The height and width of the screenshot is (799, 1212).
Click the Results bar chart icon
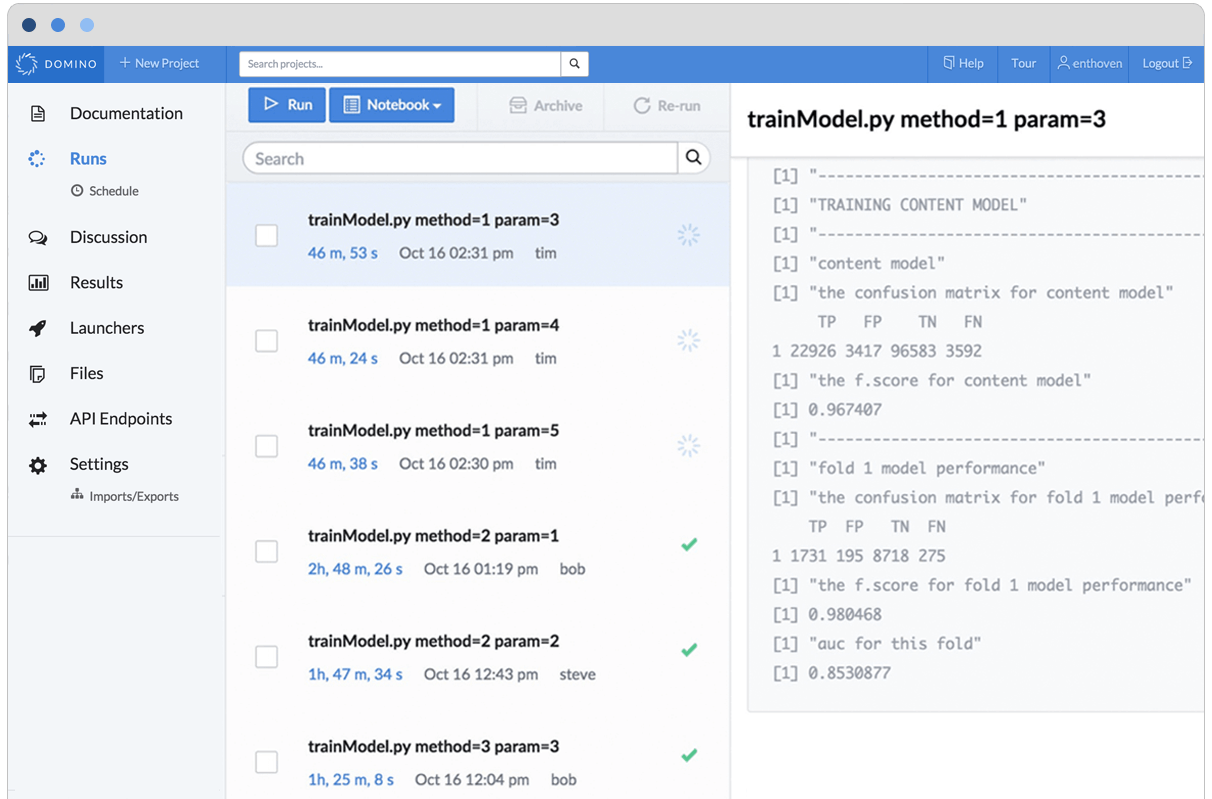pyautogui.click(x=38, y=282)
